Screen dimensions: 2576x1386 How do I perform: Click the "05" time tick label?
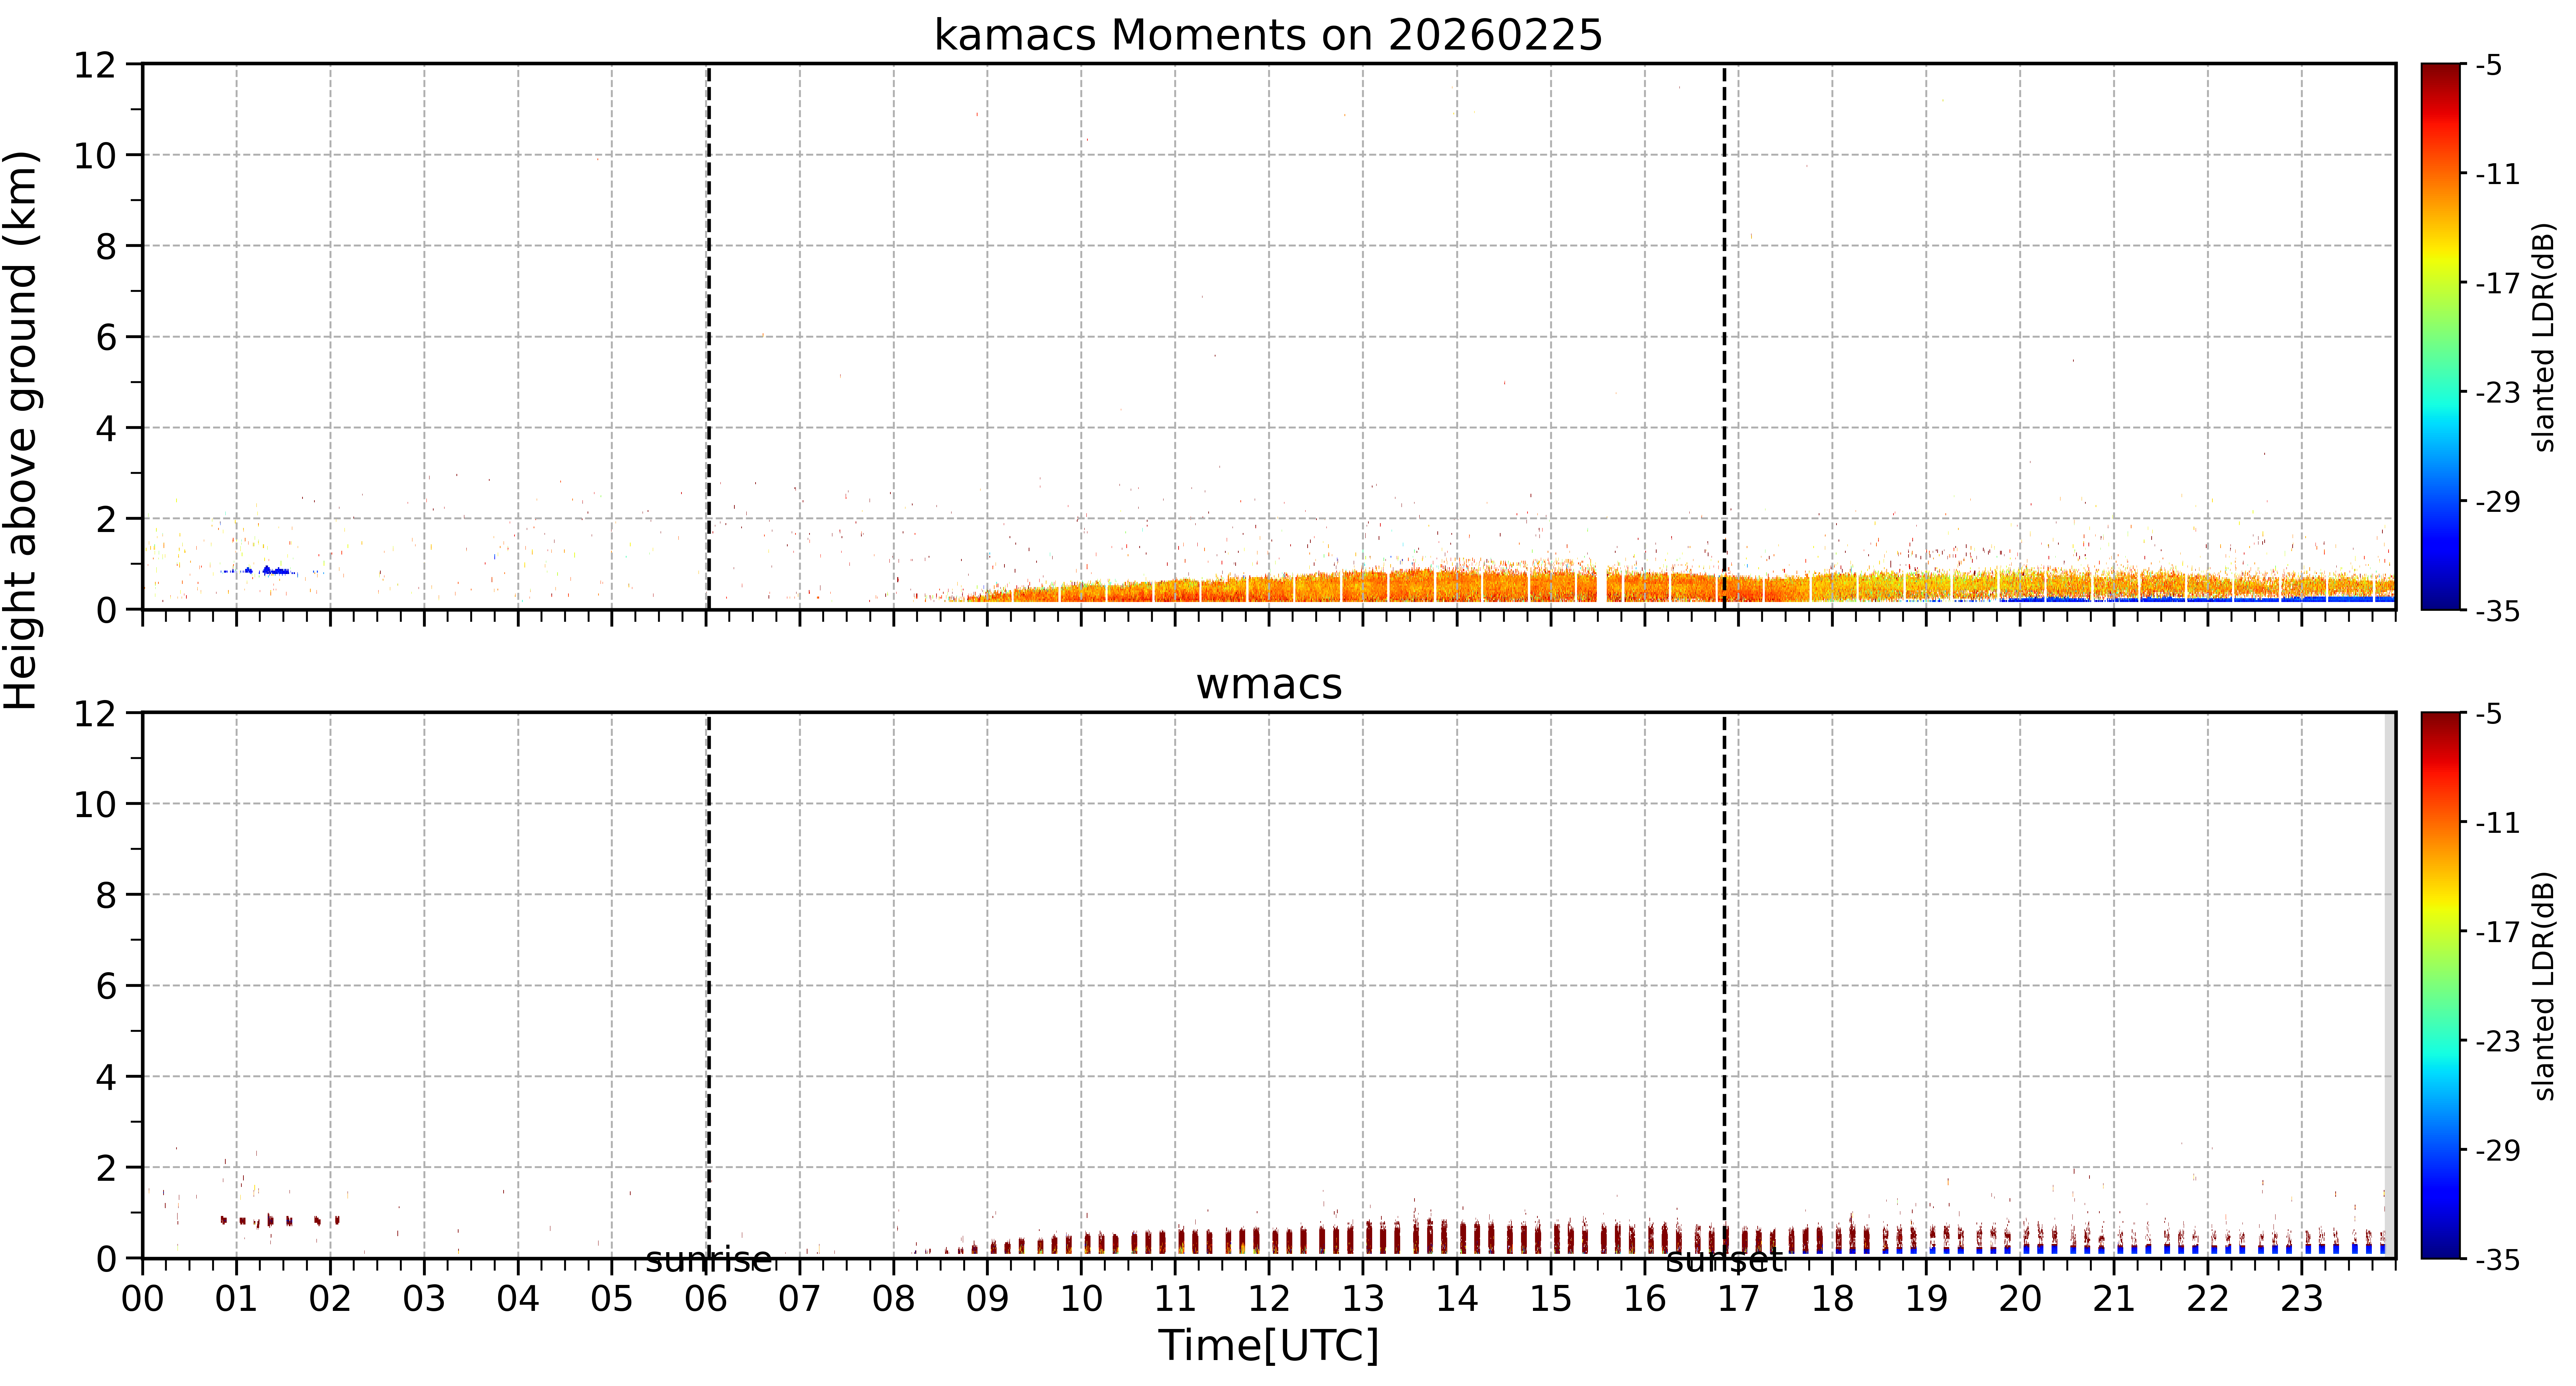coord(612,1299)
